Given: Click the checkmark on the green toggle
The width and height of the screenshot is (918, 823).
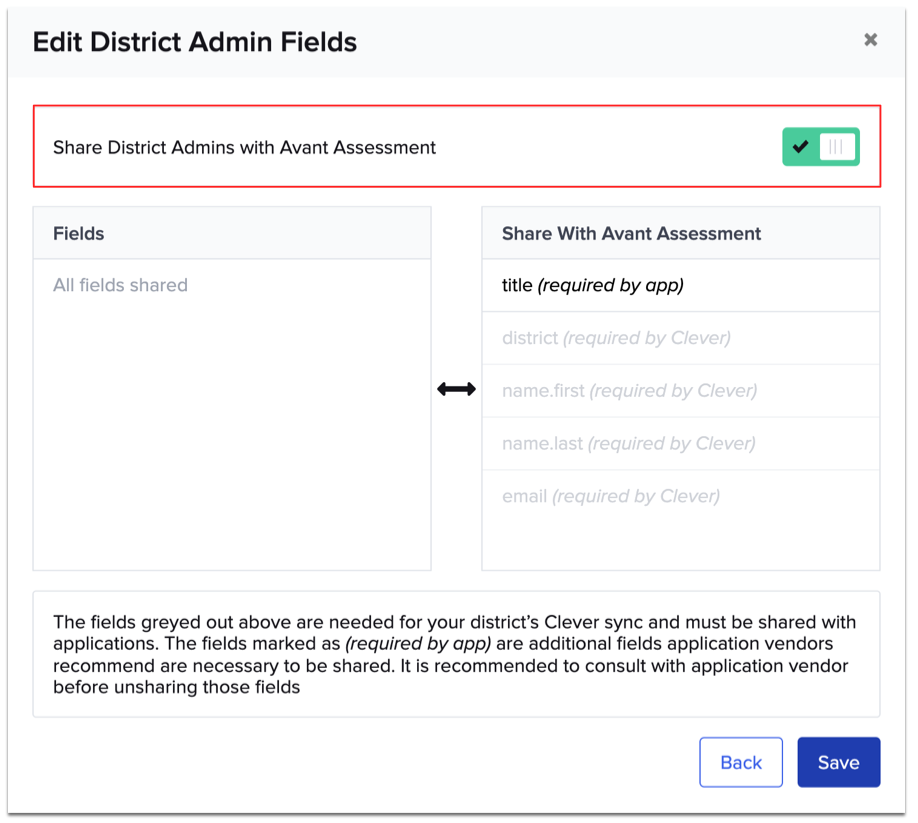Looking at the screenshot, I should pos(800,146).
